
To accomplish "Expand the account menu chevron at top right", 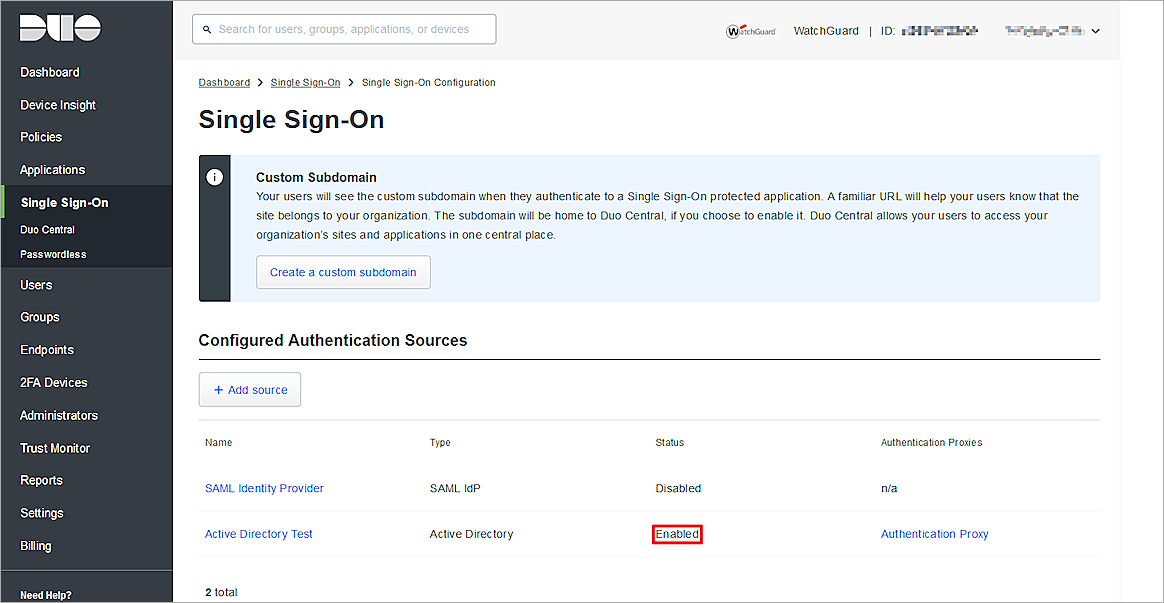I will 1096,31.
